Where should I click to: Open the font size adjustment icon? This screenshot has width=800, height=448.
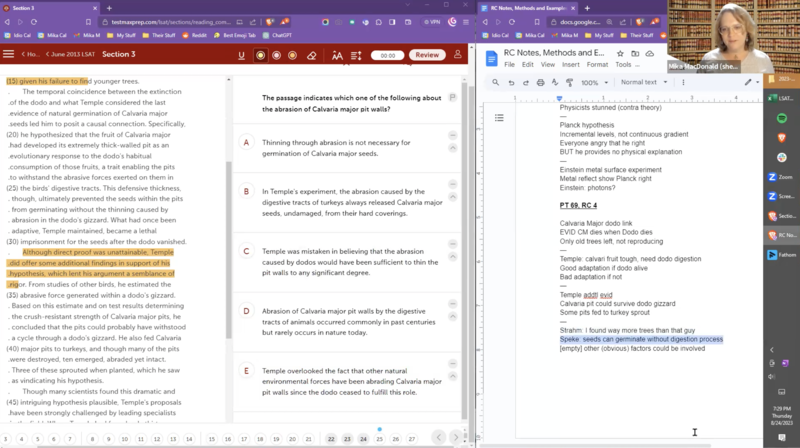337,55
